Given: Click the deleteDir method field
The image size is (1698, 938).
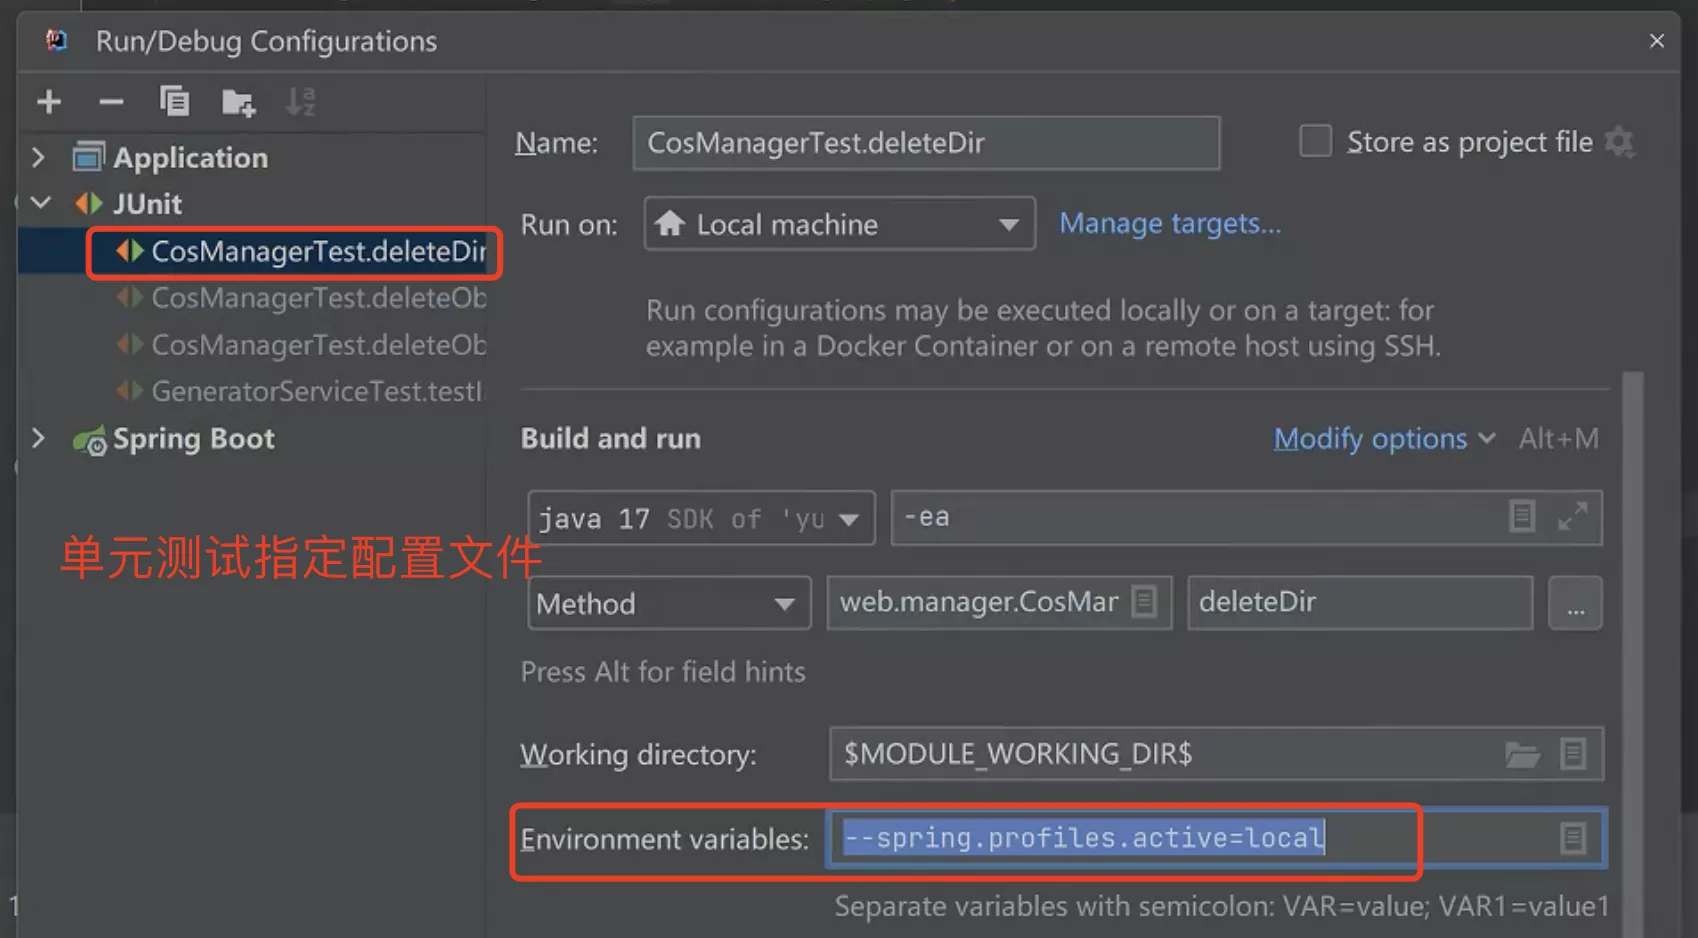Looking at the screenshot, I should [1360, 602].
